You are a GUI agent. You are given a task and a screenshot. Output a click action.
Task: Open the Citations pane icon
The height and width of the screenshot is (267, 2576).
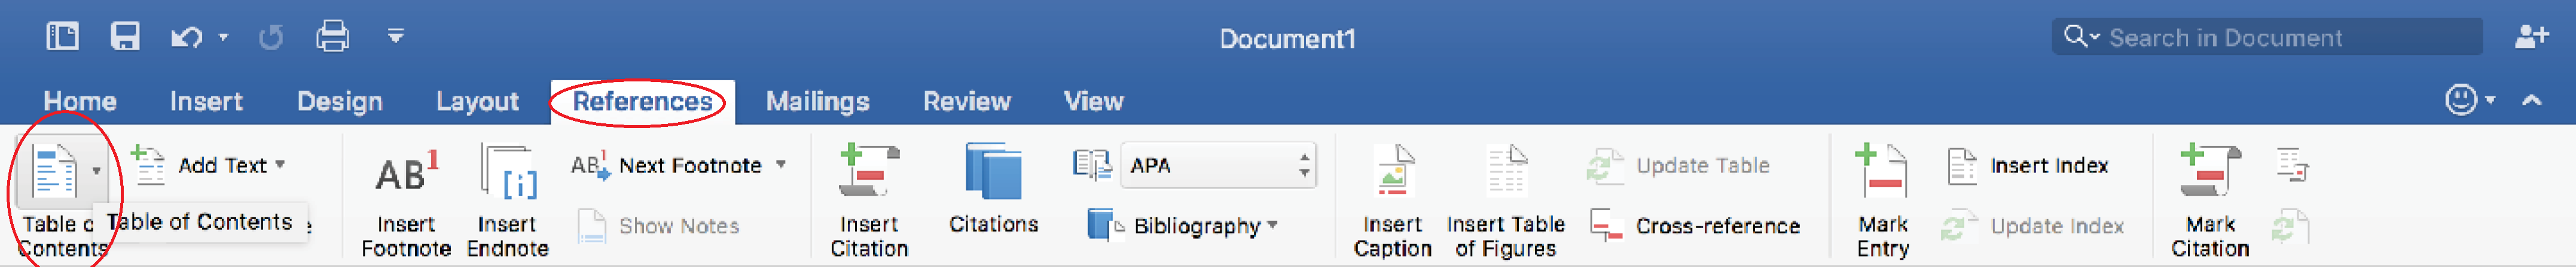pyautogui.click(x=993, y=172)
